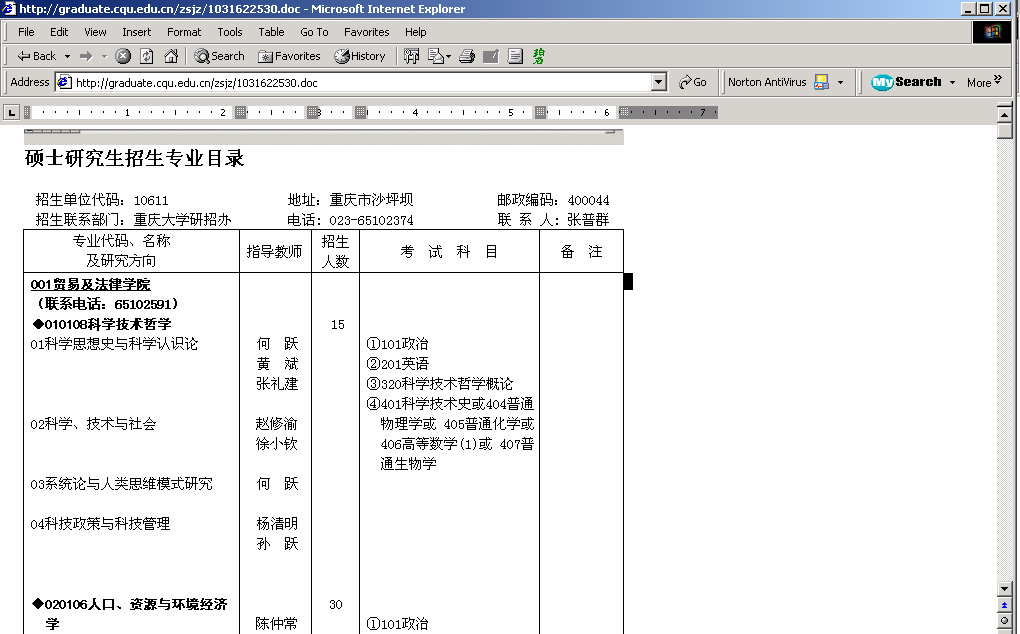Screen dimensions: 1020x634
Task: Click the green Chinese character toolbar icon
Action: (539, 56)
